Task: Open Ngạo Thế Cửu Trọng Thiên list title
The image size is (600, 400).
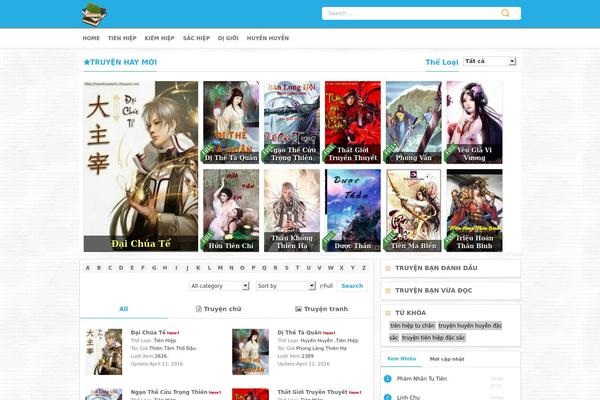Action: [169, 392]
